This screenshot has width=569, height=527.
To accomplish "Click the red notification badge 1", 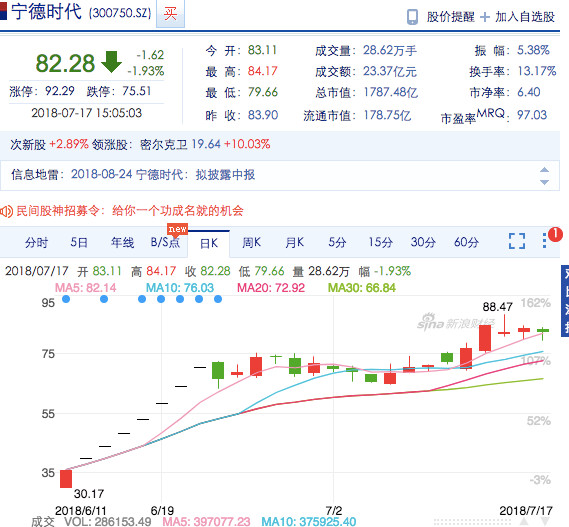I will coord(556,234).
